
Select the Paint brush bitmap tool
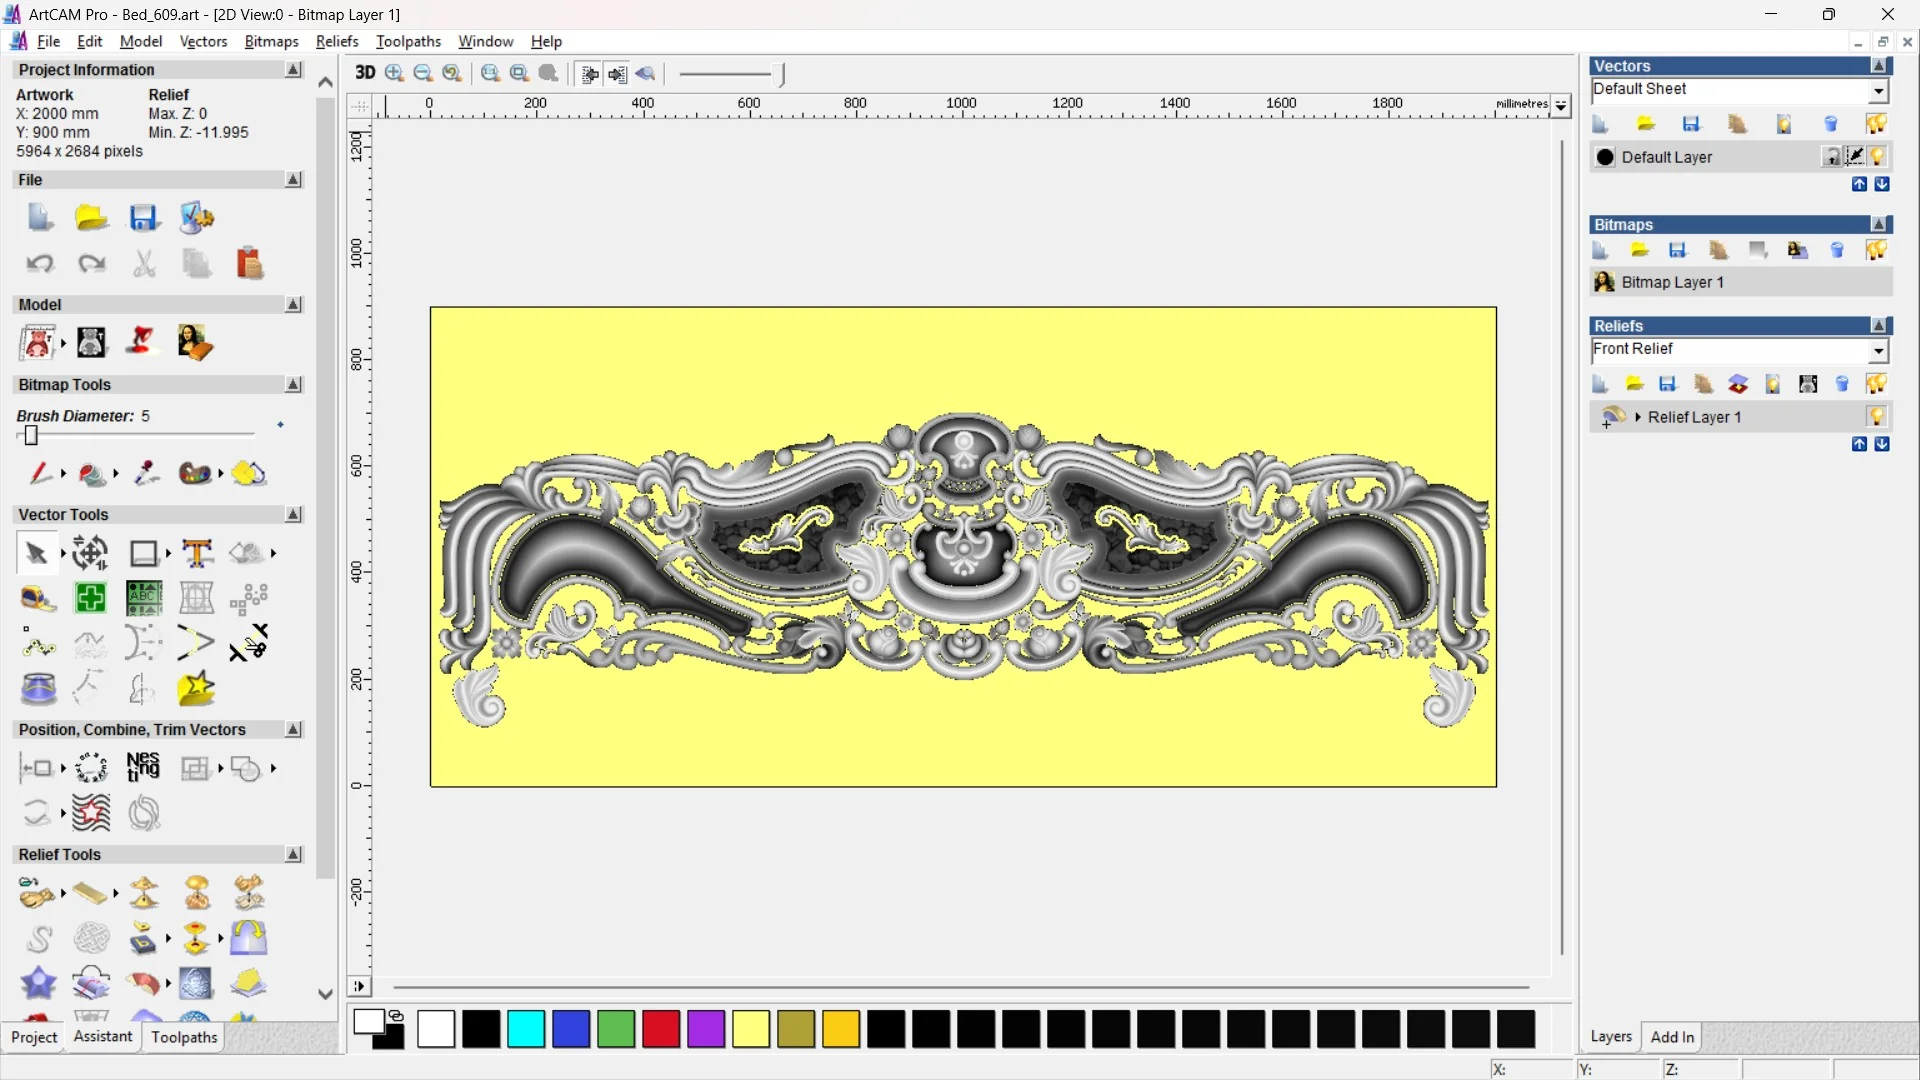[x=40, y=473]
